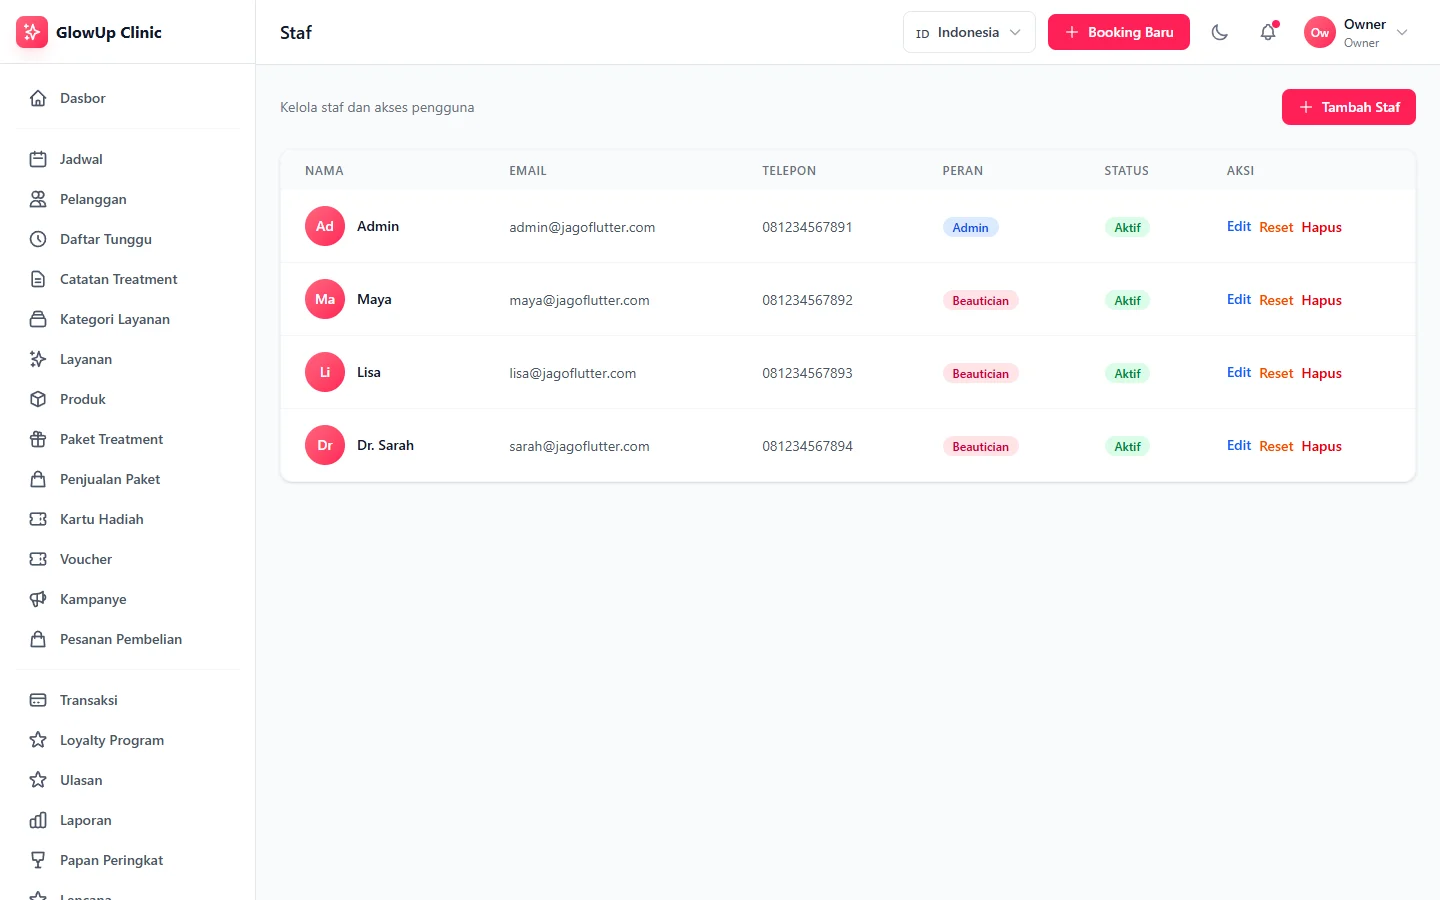Click the Produk box icon
The height and width of the screenshot is (900, 1440).
coord(38,399)
